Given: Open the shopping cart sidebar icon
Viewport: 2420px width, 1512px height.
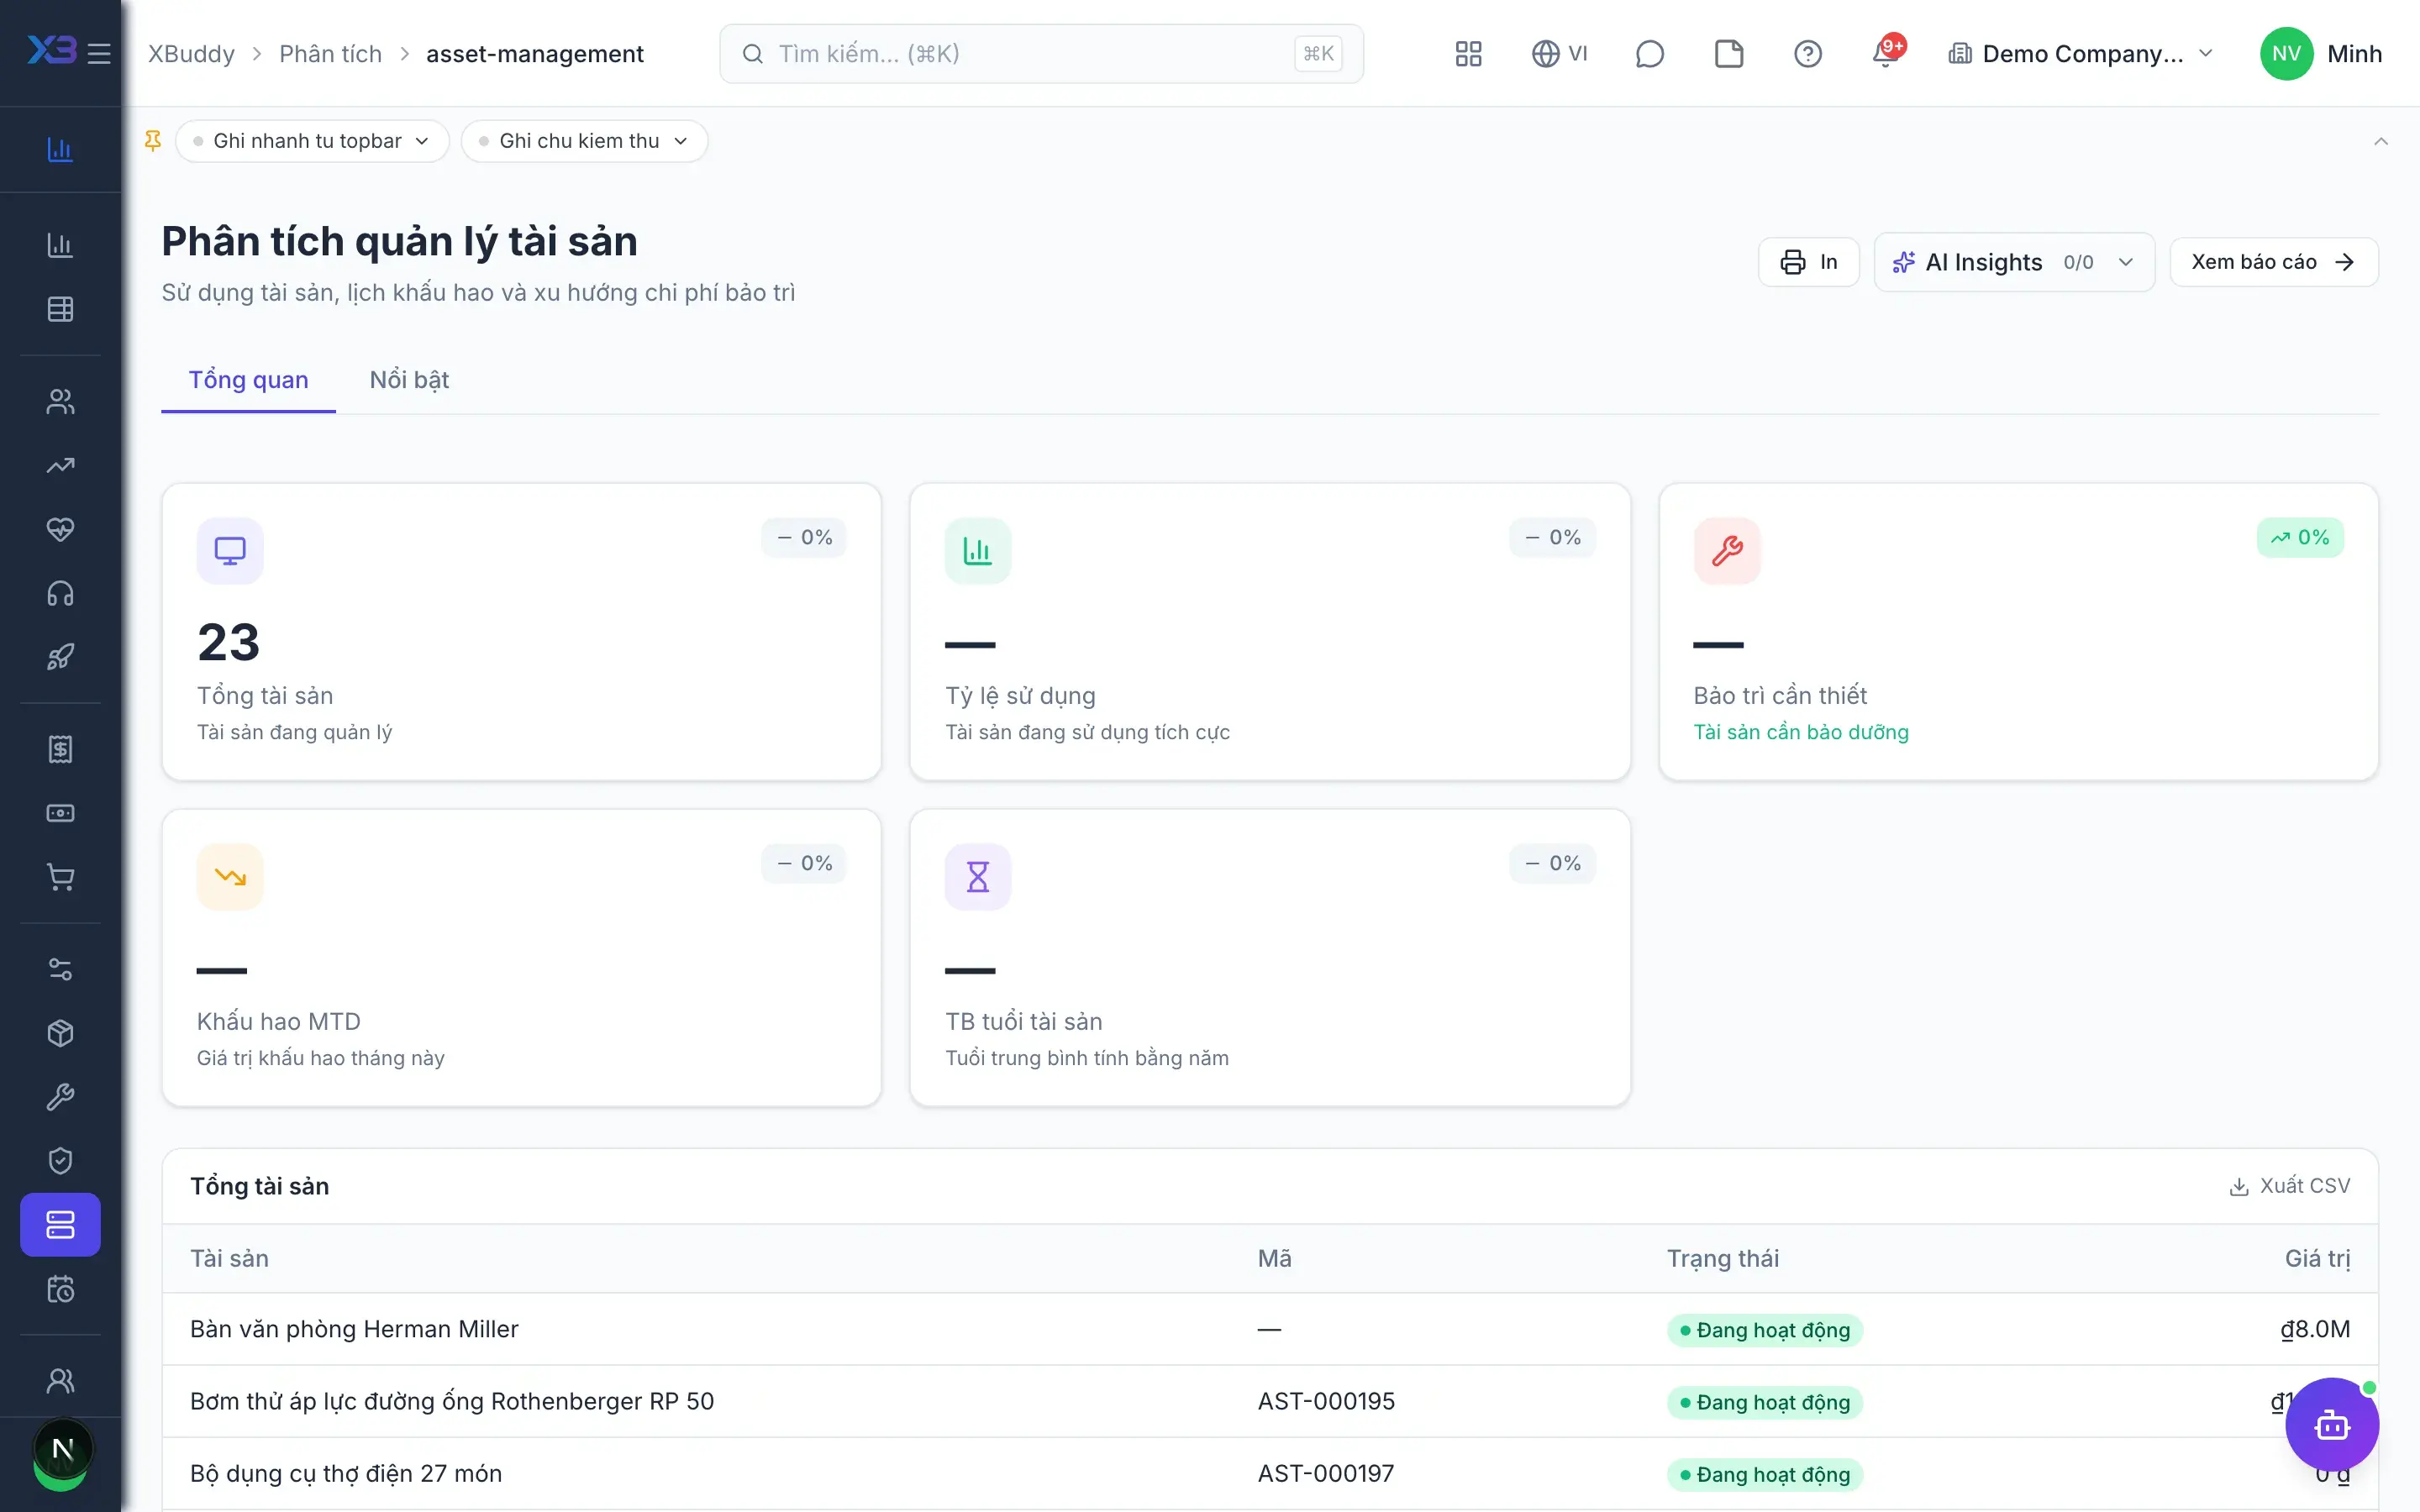Looking at the screenshot, I should click(x=60, y=877).
